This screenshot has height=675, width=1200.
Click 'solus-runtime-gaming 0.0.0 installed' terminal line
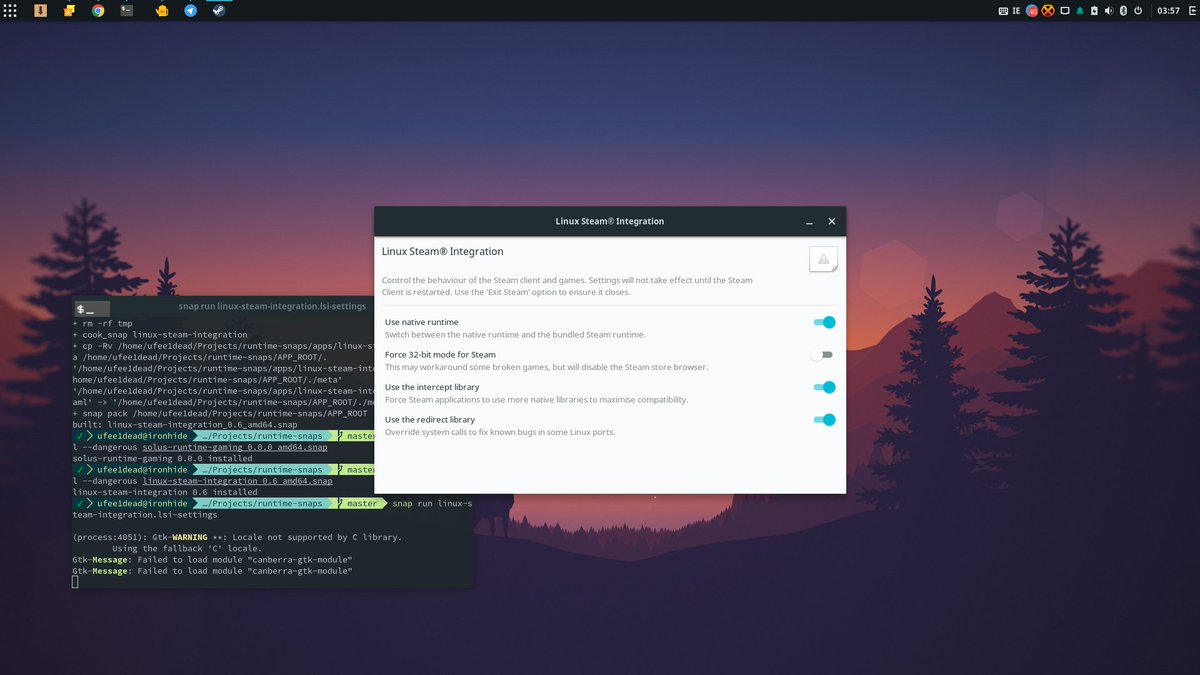(x=162, y=458)
